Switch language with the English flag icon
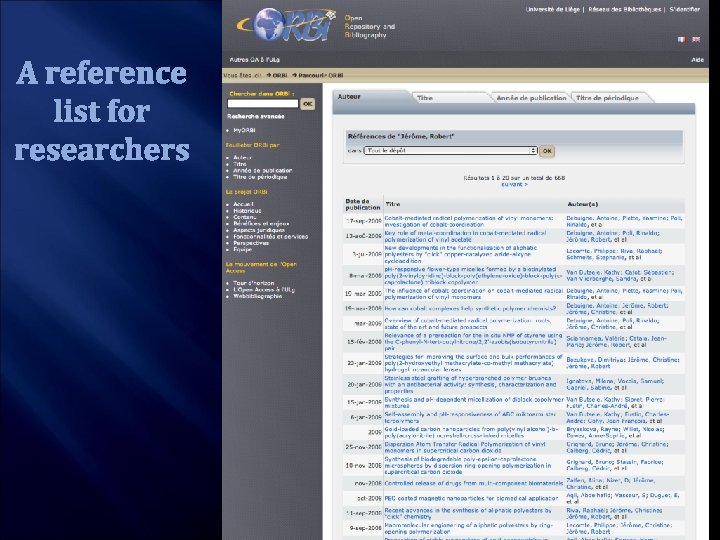 696,39
